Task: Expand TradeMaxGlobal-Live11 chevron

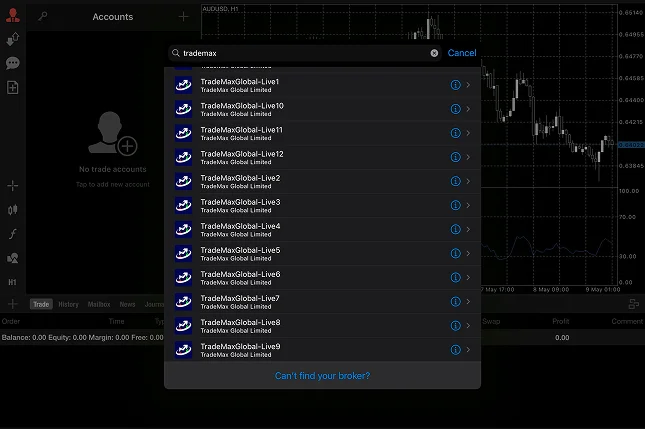Action: tap(468, 133)
